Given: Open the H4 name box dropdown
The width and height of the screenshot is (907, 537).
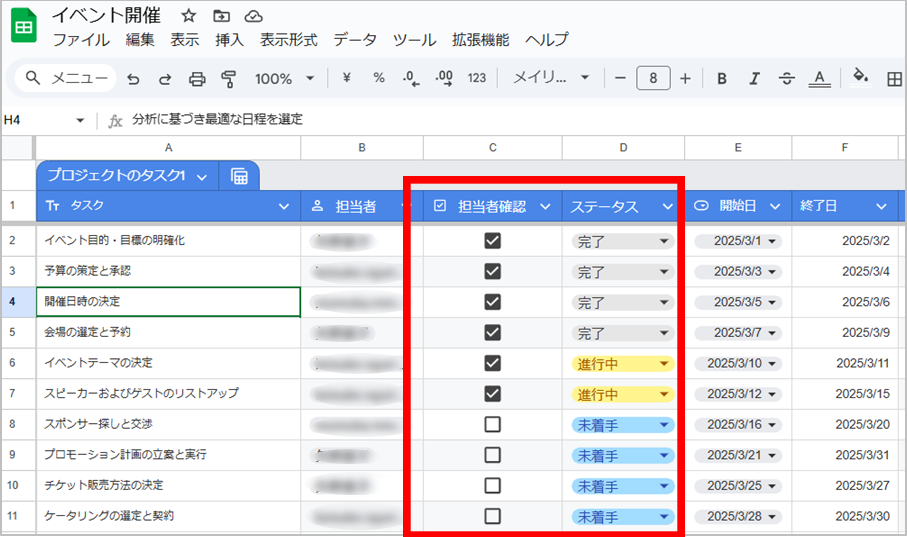Looking at the screenshot, I should [80, 120].
